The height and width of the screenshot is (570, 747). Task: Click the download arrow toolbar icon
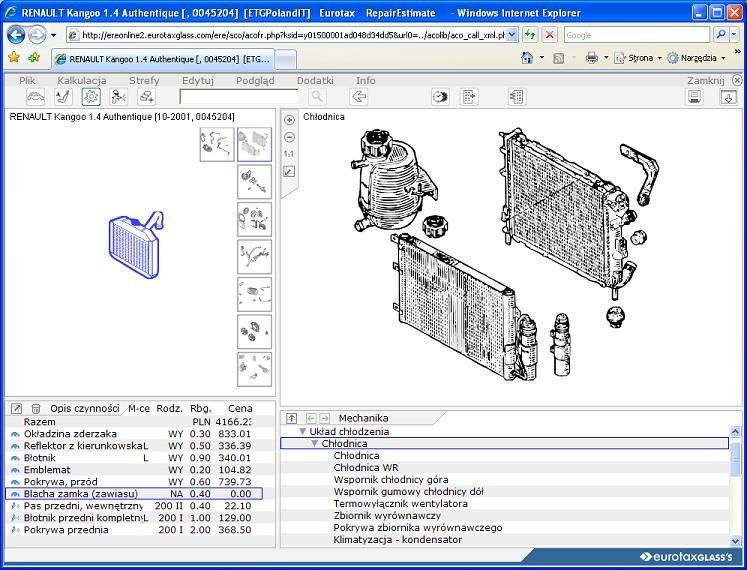727,97
